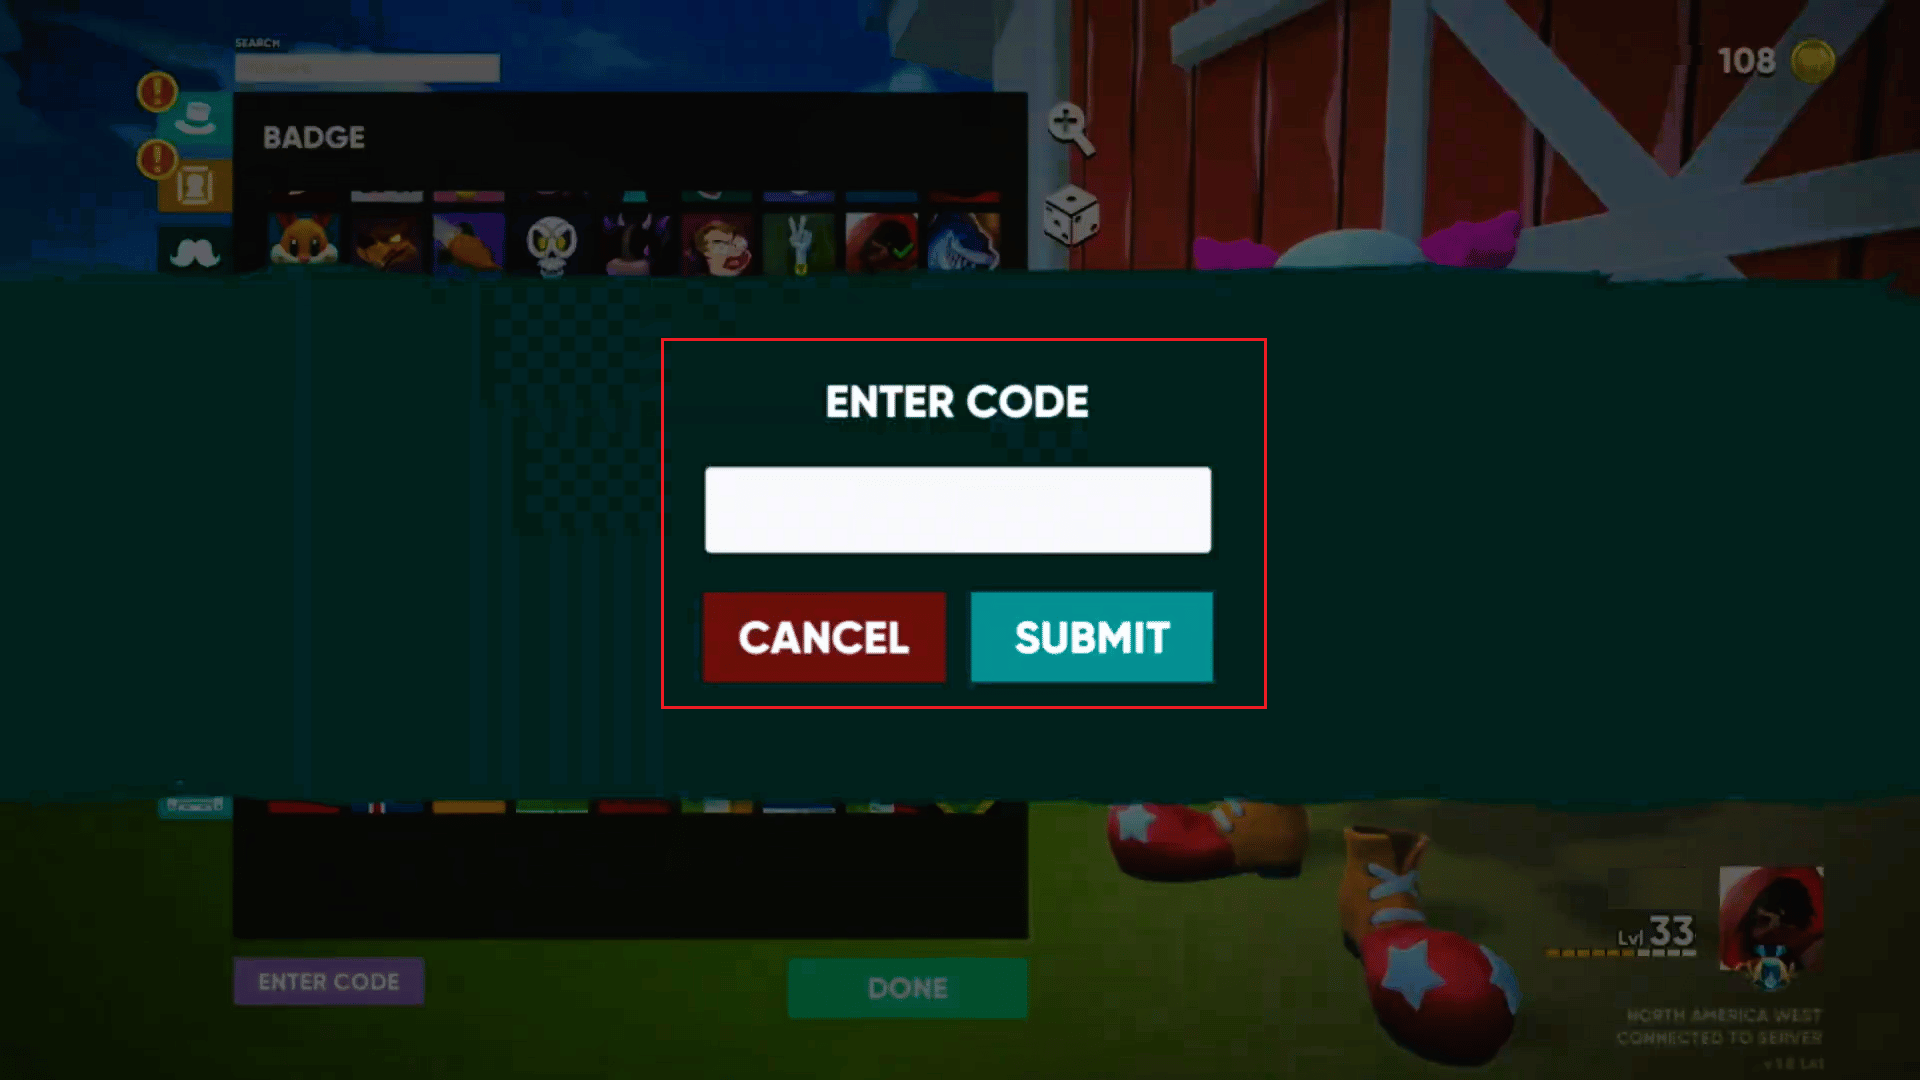Click the SUBMIT button to confirm code
The width and height of the screenshot is (1920, 1080).
click(1092, 637)
